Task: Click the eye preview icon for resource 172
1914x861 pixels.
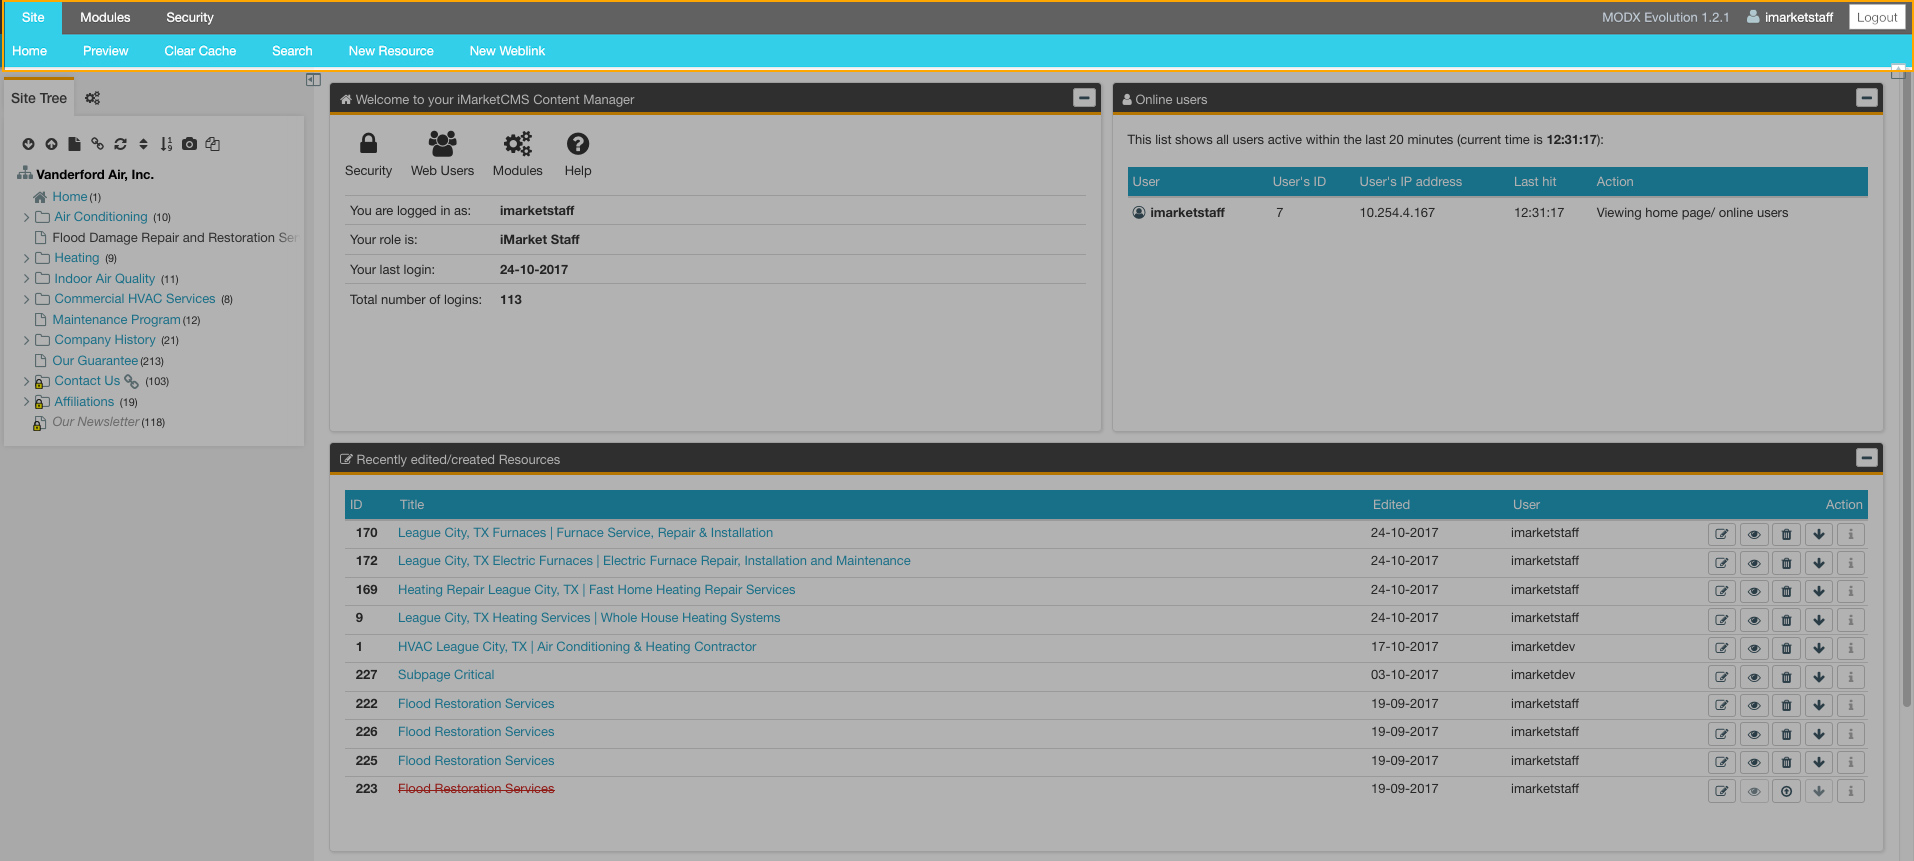Action: (1754, 563)
